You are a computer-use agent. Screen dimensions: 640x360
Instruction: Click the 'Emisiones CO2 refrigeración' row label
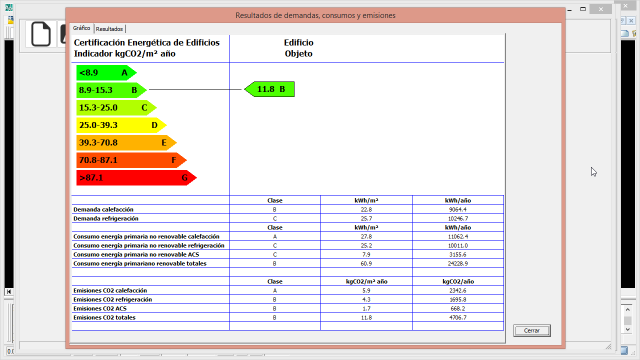click(113, 300)
